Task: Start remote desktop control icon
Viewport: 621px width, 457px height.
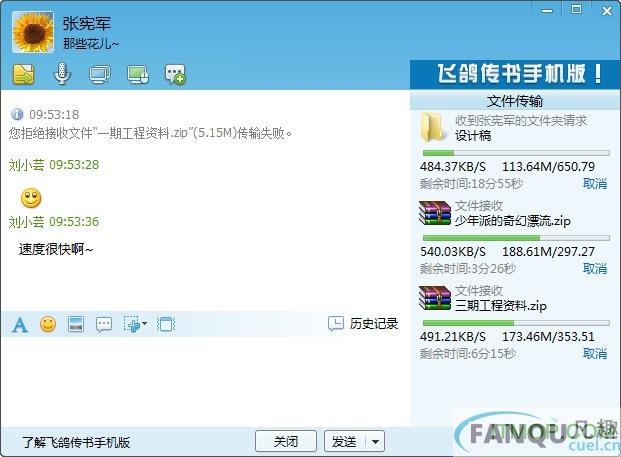Action: 138,74
